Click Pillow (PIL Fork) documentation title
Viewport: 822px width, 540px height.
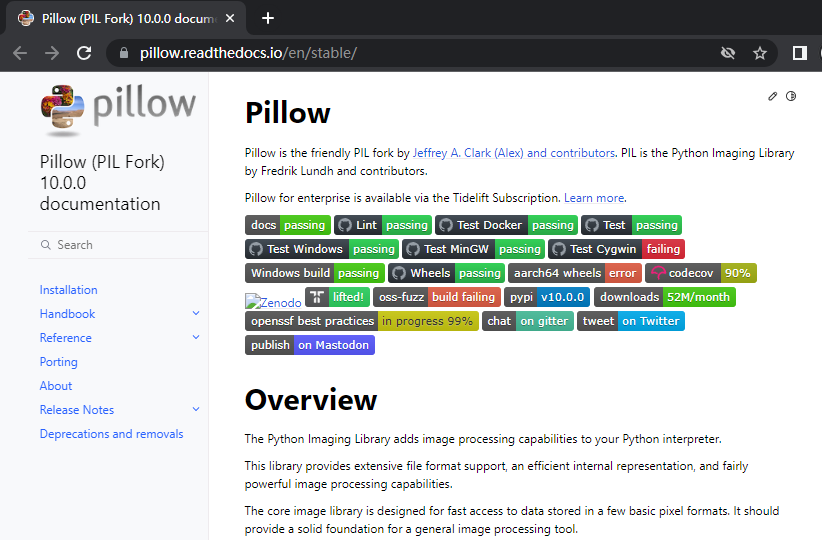(x=102, y=183)
